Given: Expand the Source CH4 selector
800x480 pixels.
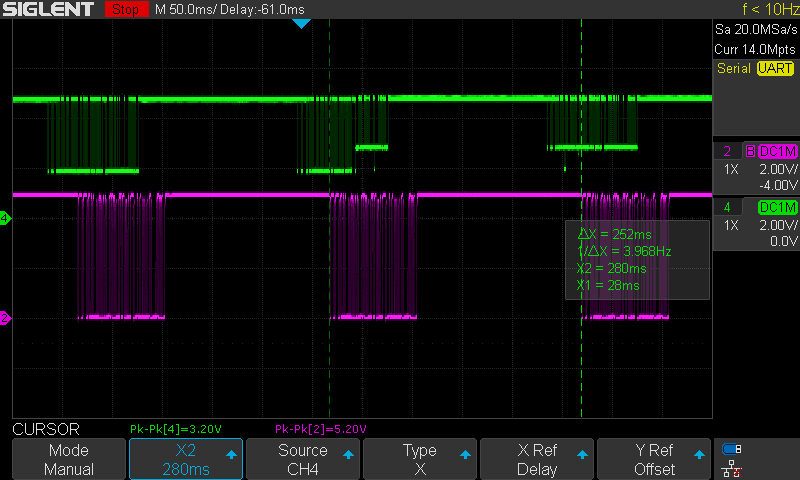Looking at the screenshot, I should click(x=303, y=459).
